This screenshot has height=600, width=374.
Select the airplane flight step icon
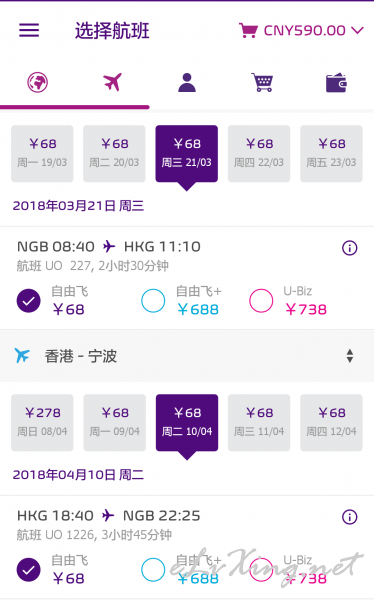click(112, 82)
